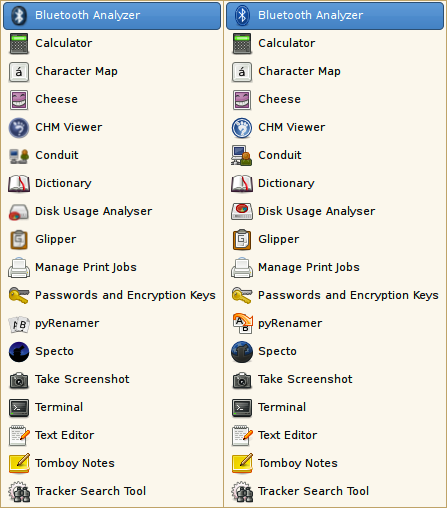Click the Take Screenshot camera icon, left menu
Image resolution: width=447 pixels, height=508 pixels.
coord(19,380)
